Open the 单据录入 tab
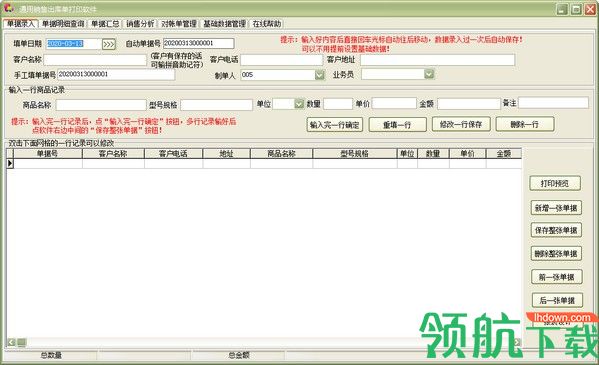 click(x=21, y=24)
